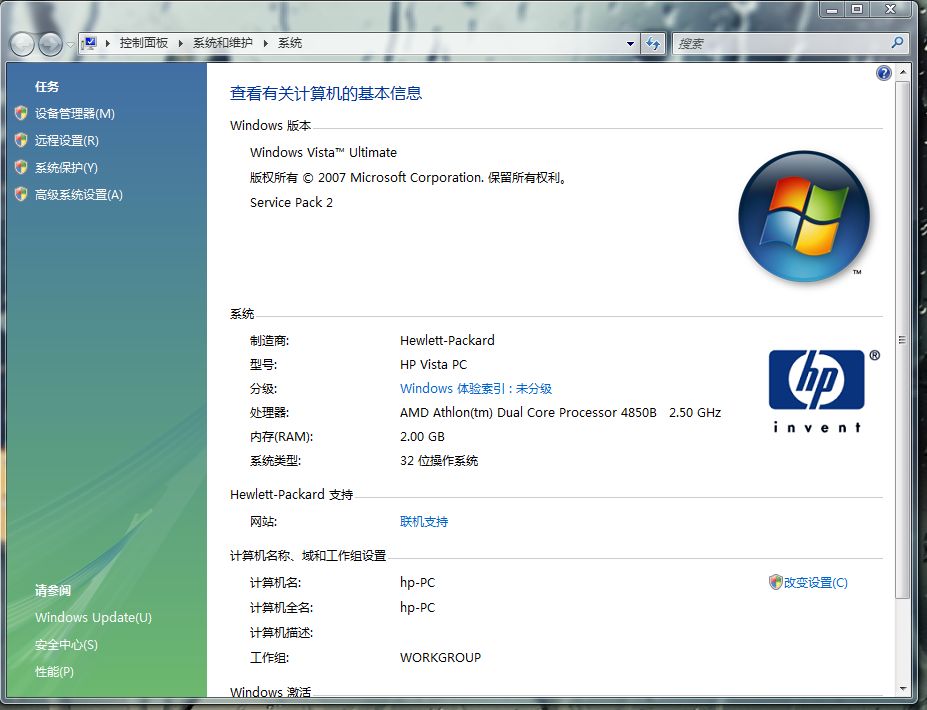Open 高级系统设置(A) task link
The width and height of the screenshot is (927, 710).
pyautogui.click(x=79, y=195)
